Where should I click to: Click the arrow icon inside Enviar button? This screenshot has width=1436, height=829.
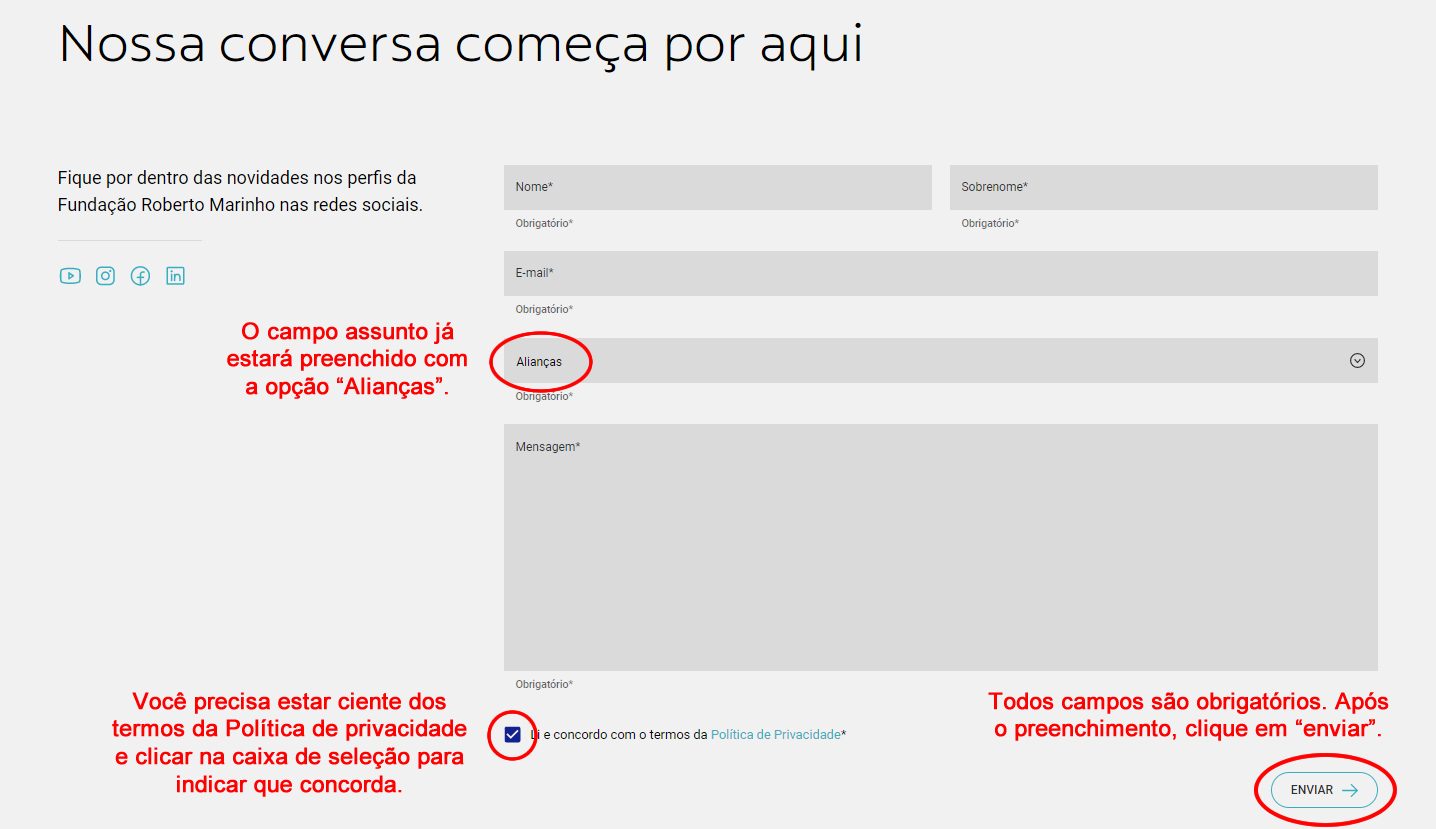[x=1350, y=790]
